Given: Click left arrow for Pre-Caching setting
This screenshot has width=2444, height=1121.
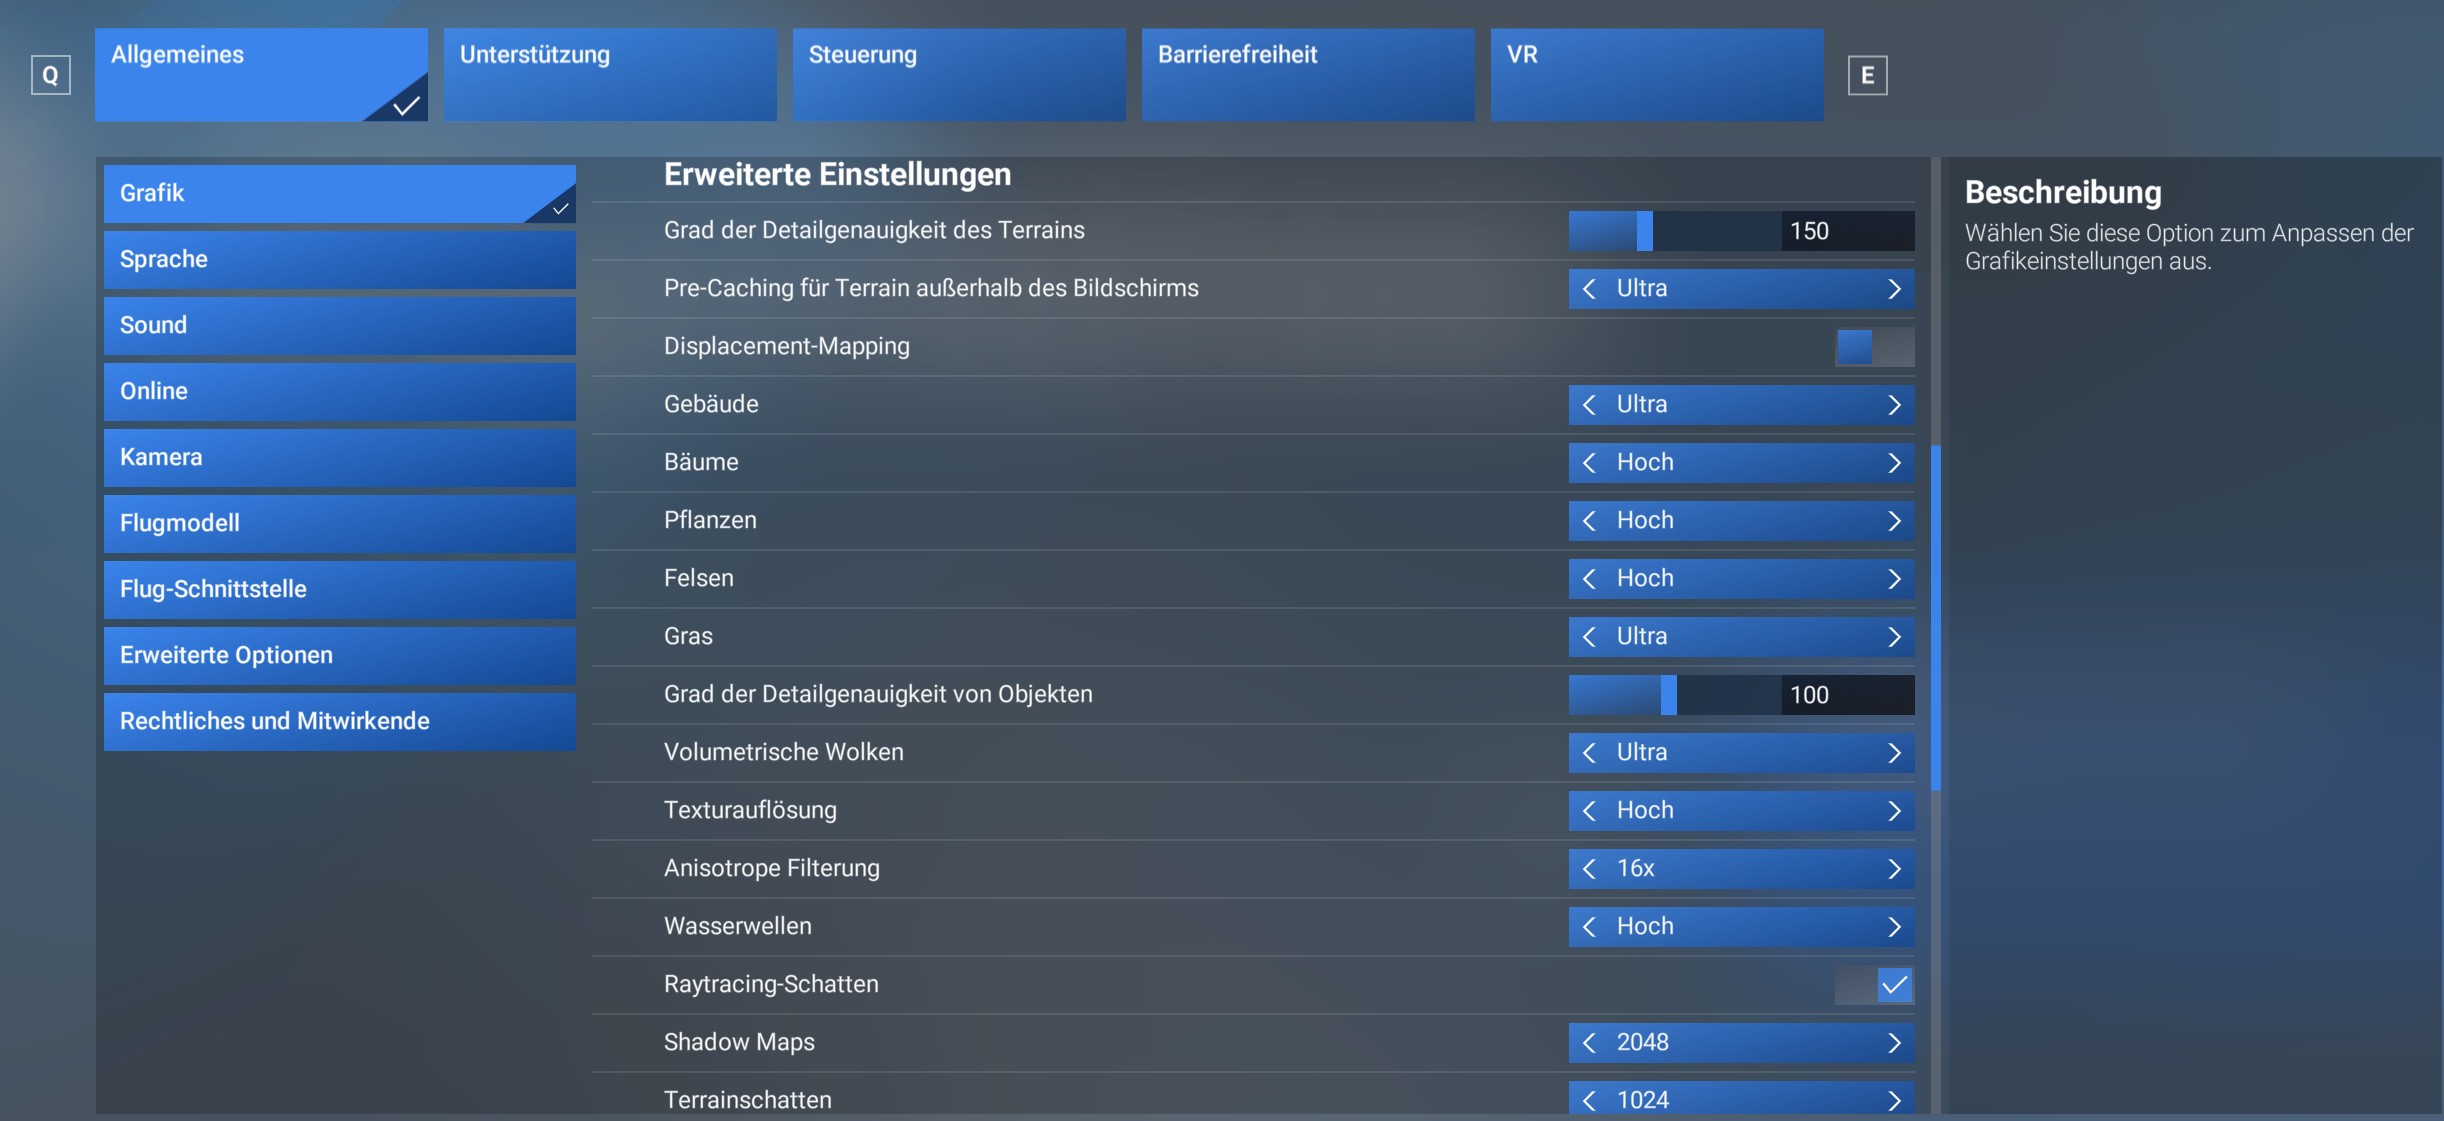Looking at the screenshot, I should click(x=1589, y=289).
